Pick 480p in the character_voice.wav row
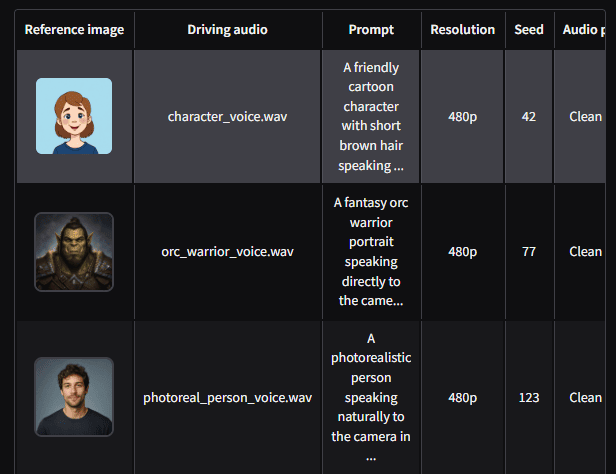 (x=462, y=117)
